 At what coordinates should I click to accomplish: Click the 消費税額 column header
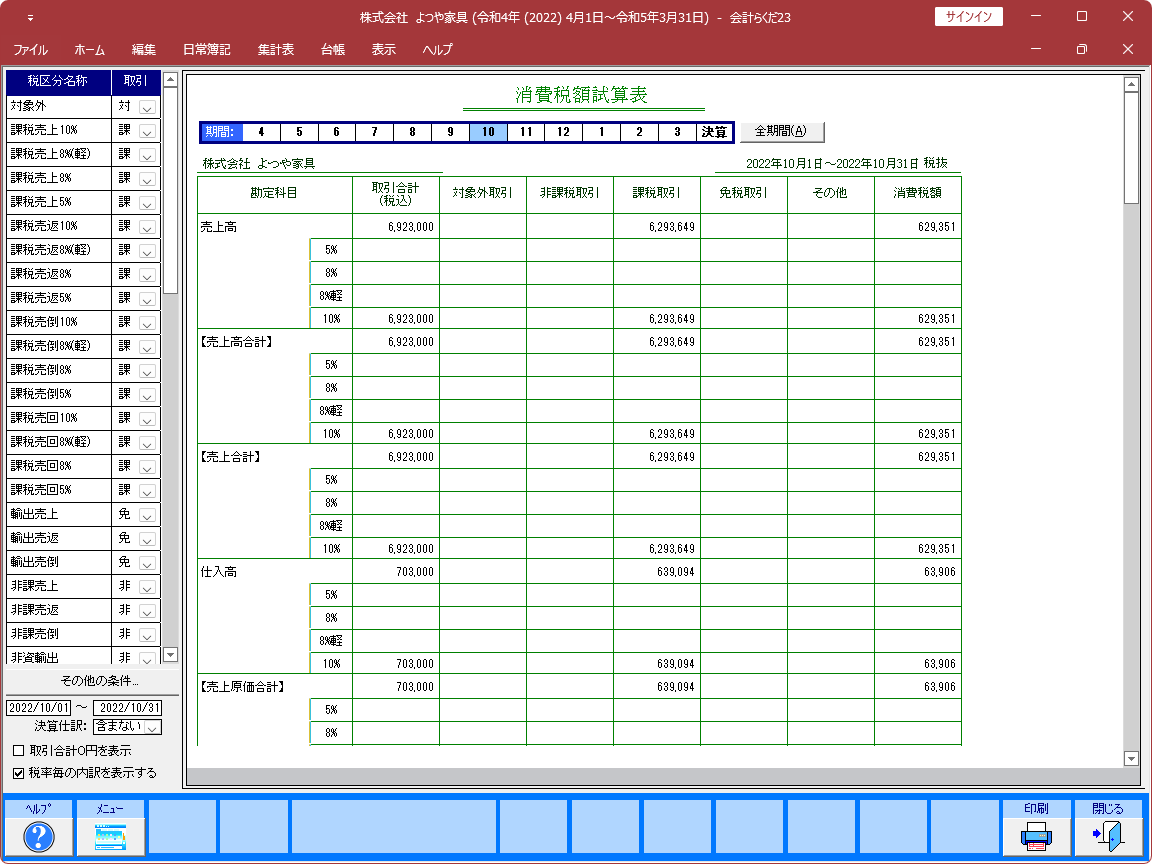pos(918,195)
